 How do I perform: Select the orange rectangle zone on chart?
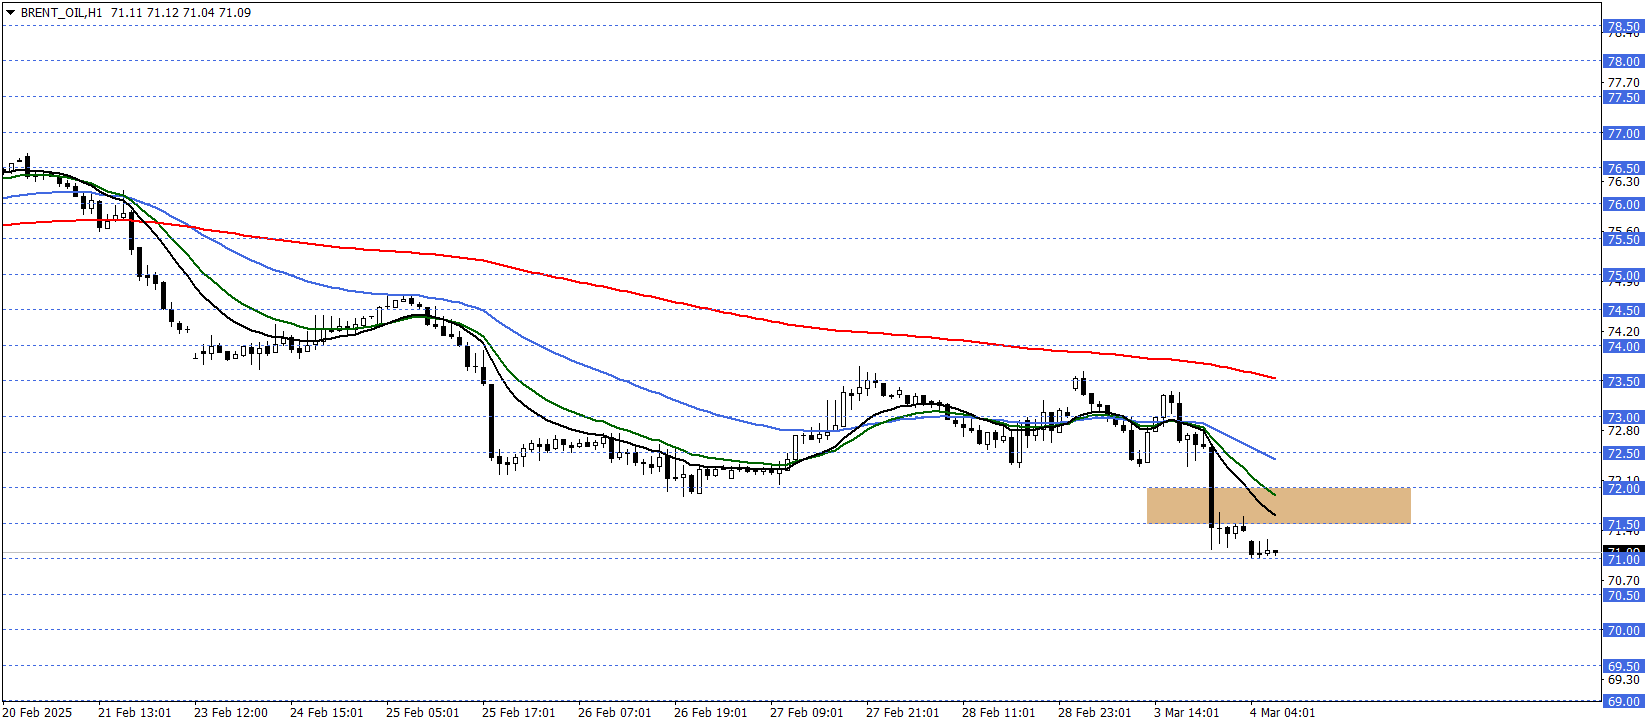[1278, 505]
